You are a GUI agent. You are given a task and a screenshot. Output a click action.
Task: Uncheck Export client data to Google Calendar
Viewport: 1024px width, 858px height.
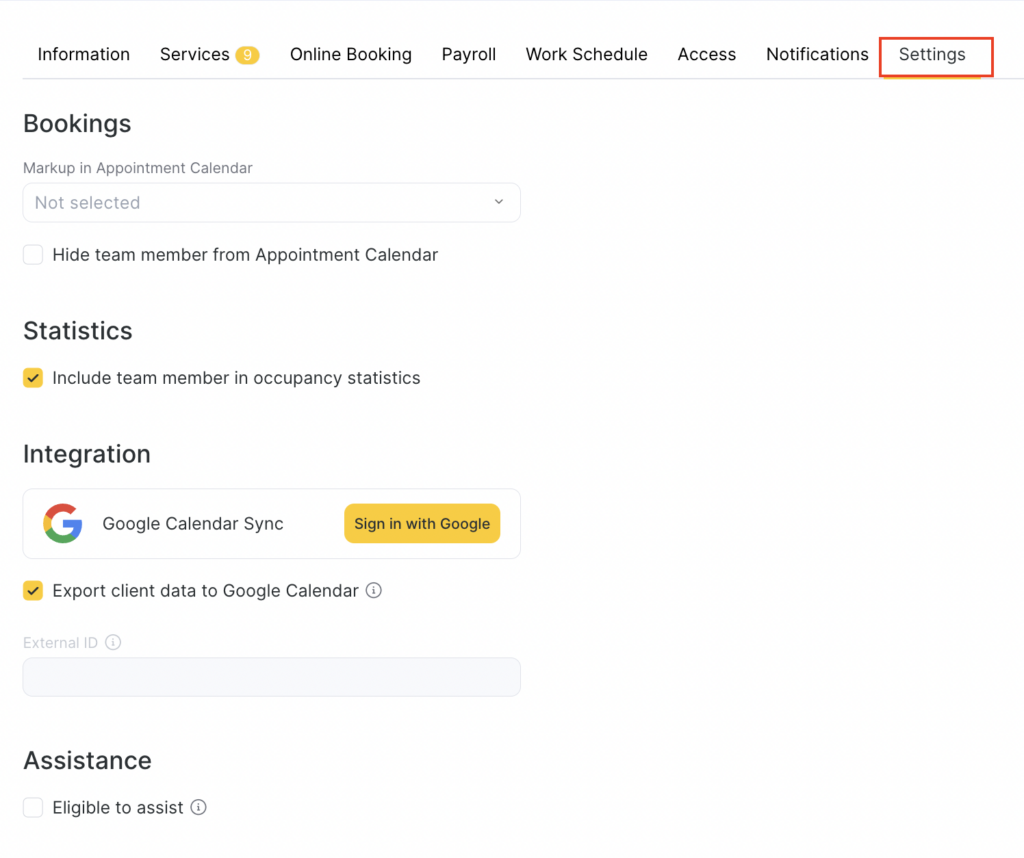[x=33, y=591]
